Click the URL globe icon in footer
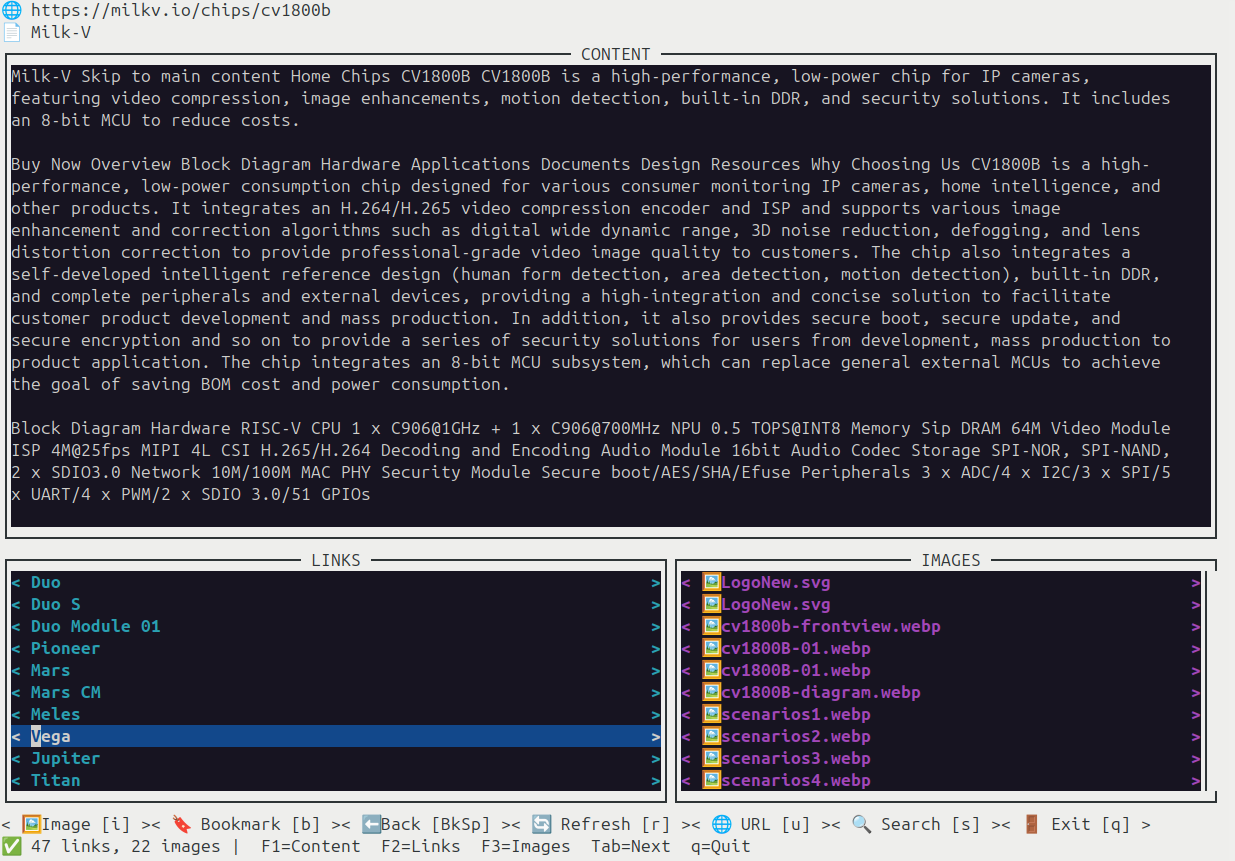The height and width of the screenshot is (861, 1235). [x=721, y=825]
